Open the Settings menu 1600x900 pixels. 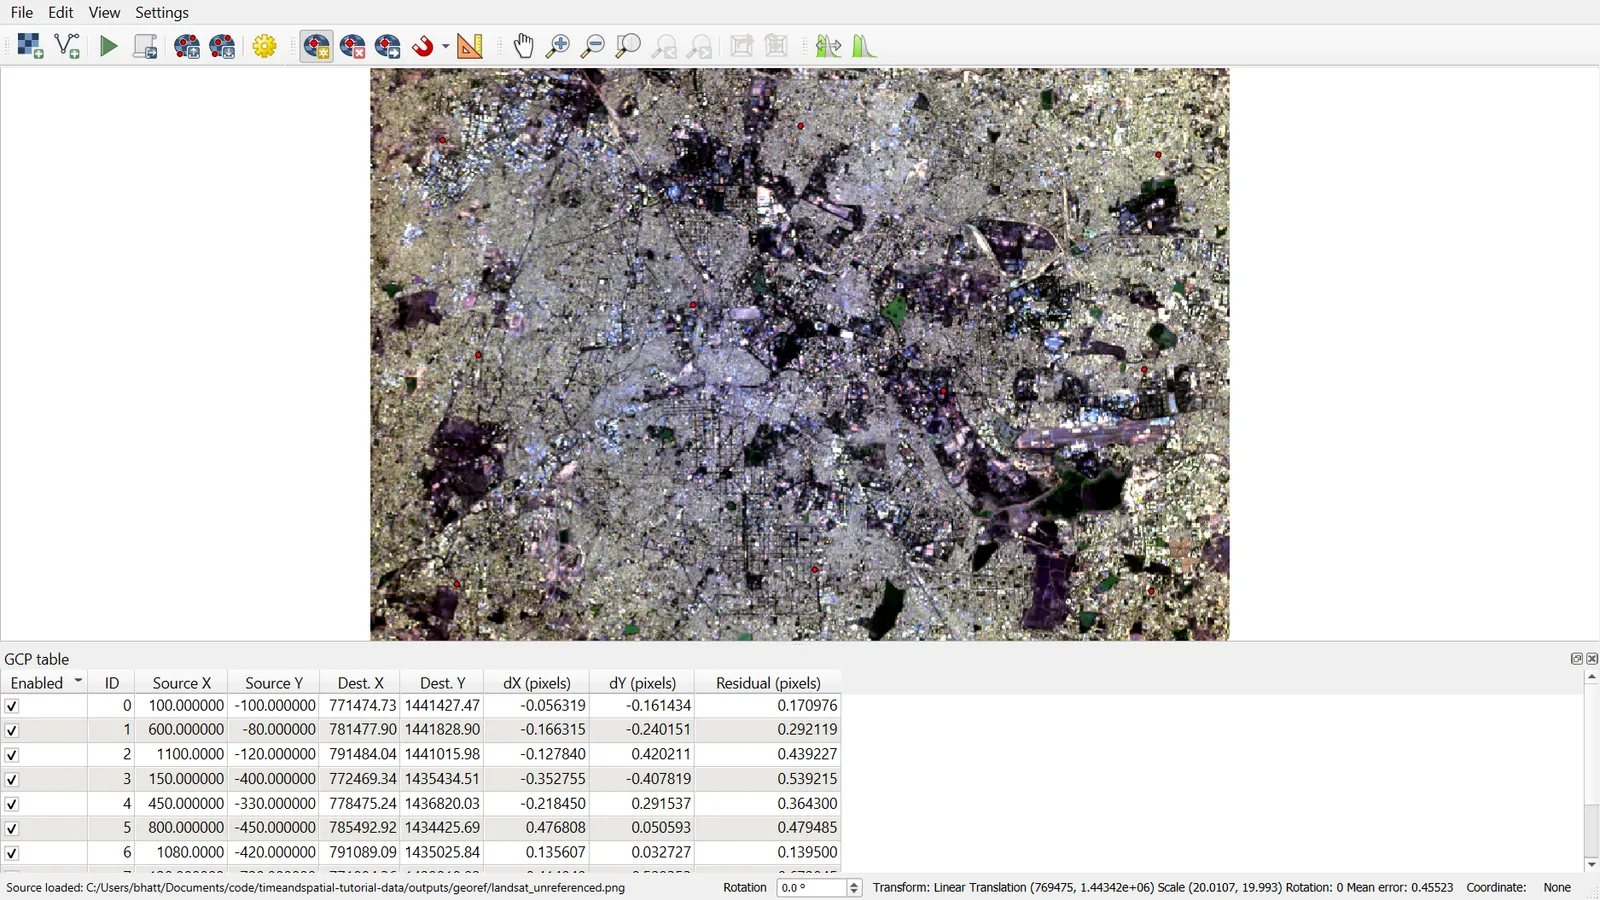click(x=162, y=12)
